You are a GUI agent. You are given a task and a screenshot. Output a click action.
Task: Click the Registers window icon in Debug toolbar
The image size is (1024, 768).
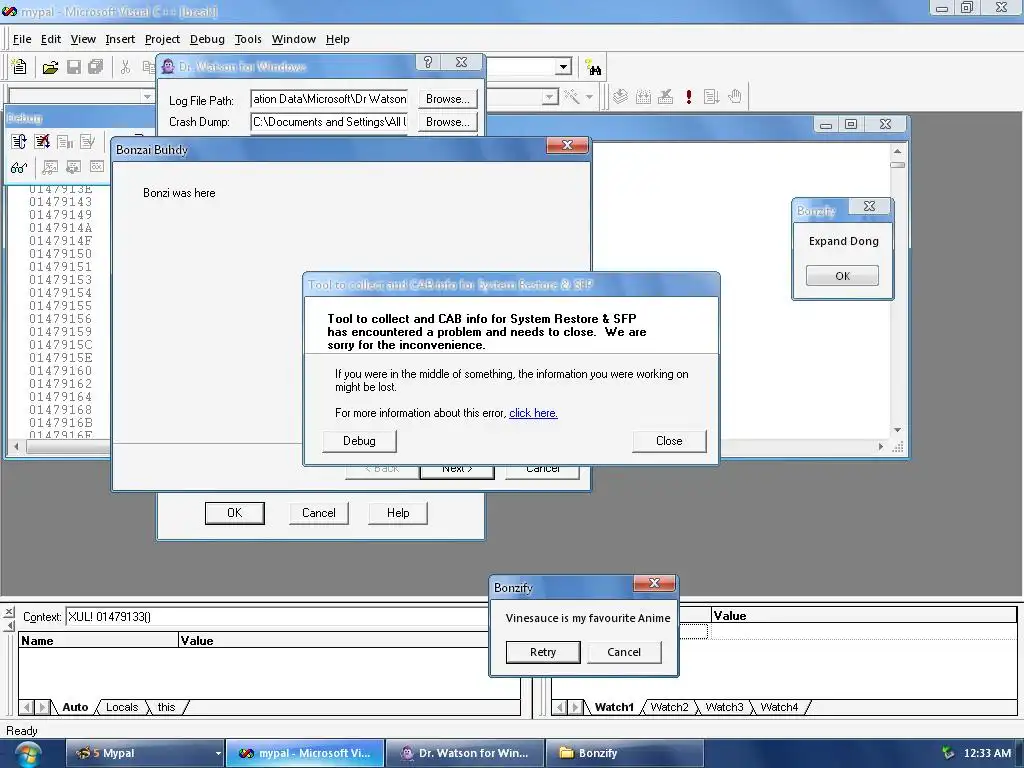click(x=97, y=168)
